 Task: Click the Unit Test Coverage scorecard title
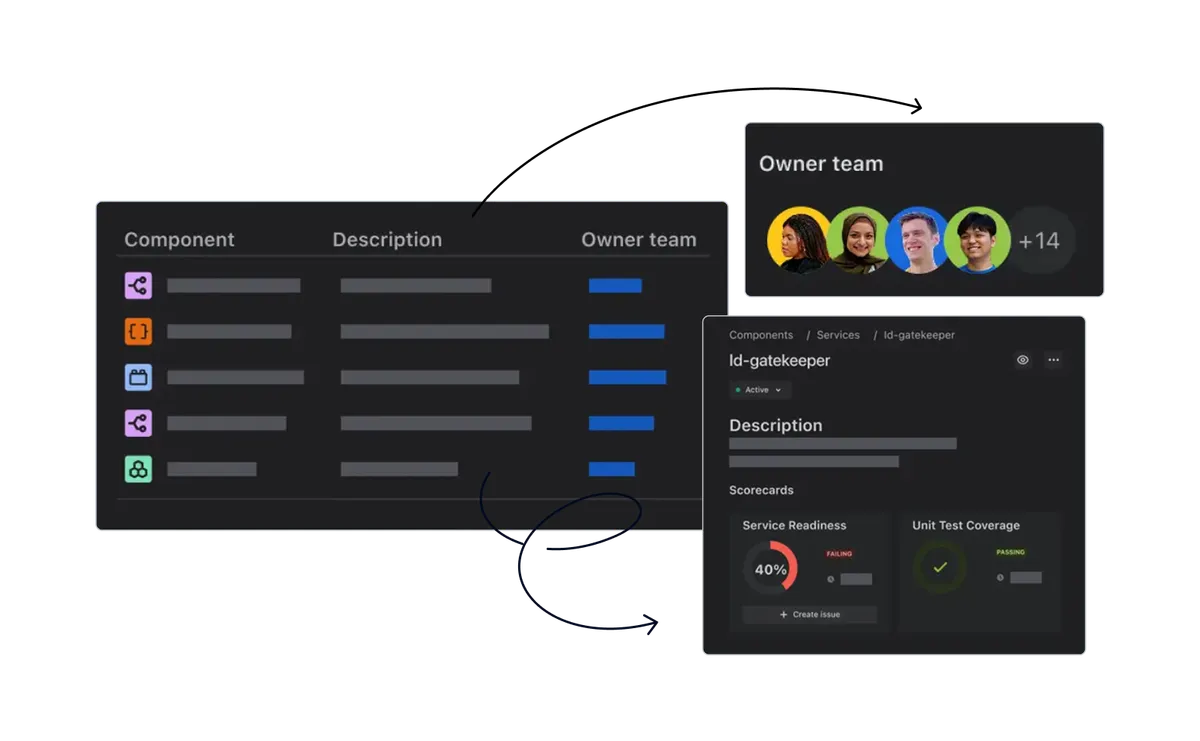966,525
